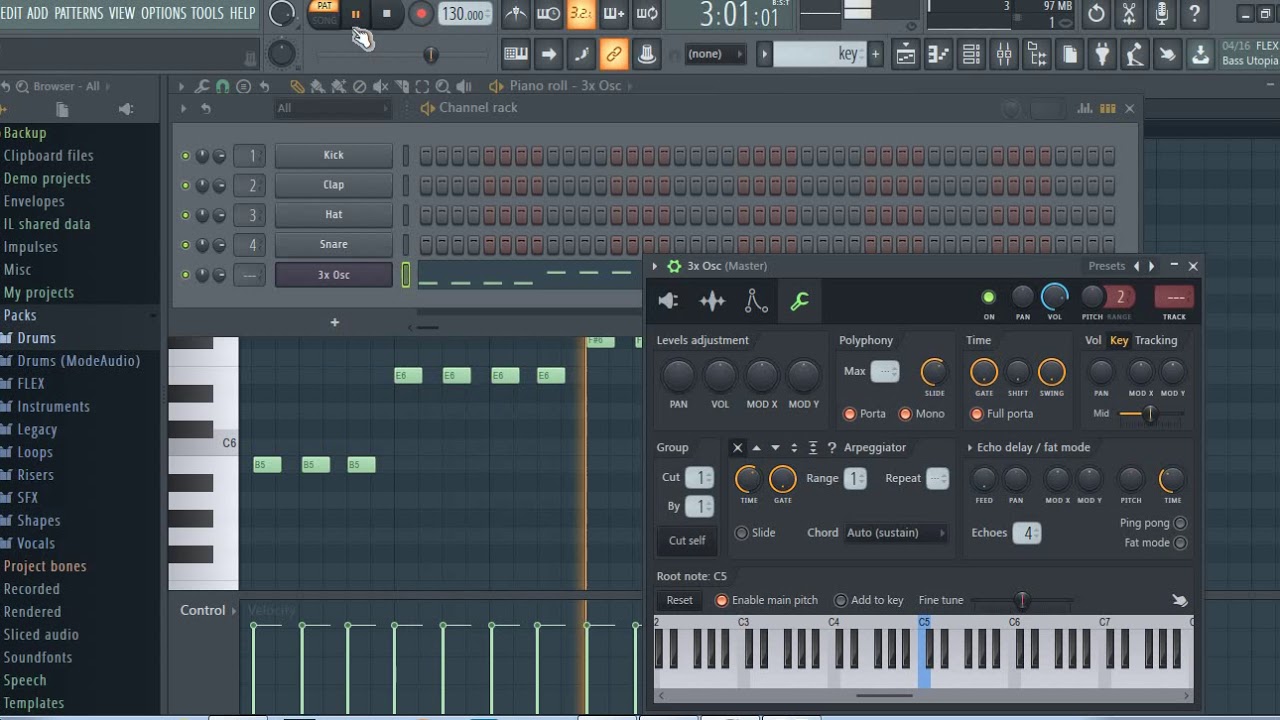Open the VIEW menu
The width and height of the screenshot is (1280, 720).
pyautogui.click(x=121, y=13)
